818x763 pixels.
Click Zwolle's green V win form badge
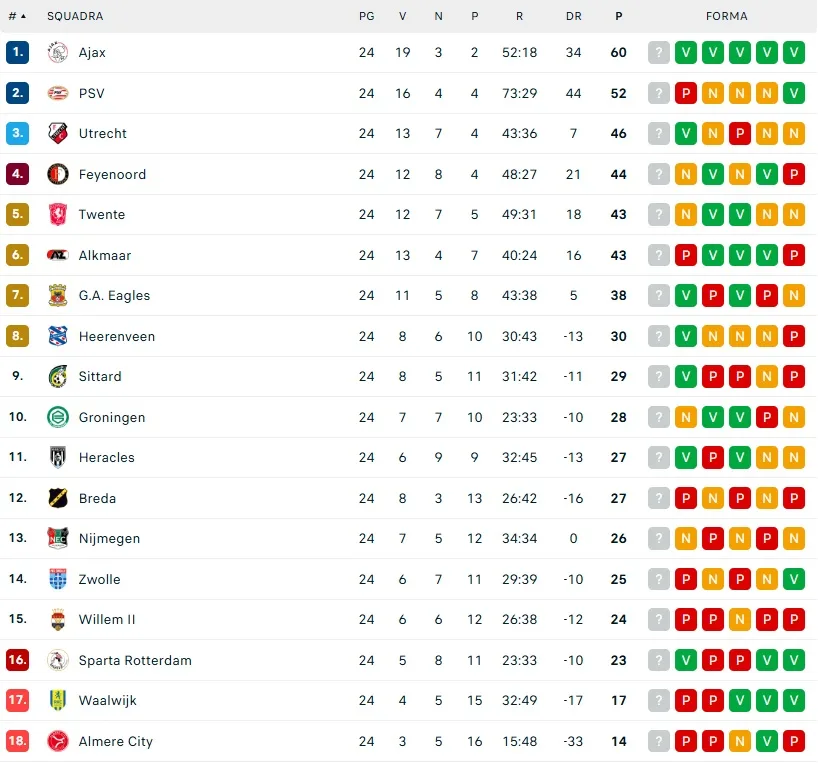[x=794, y=579]
